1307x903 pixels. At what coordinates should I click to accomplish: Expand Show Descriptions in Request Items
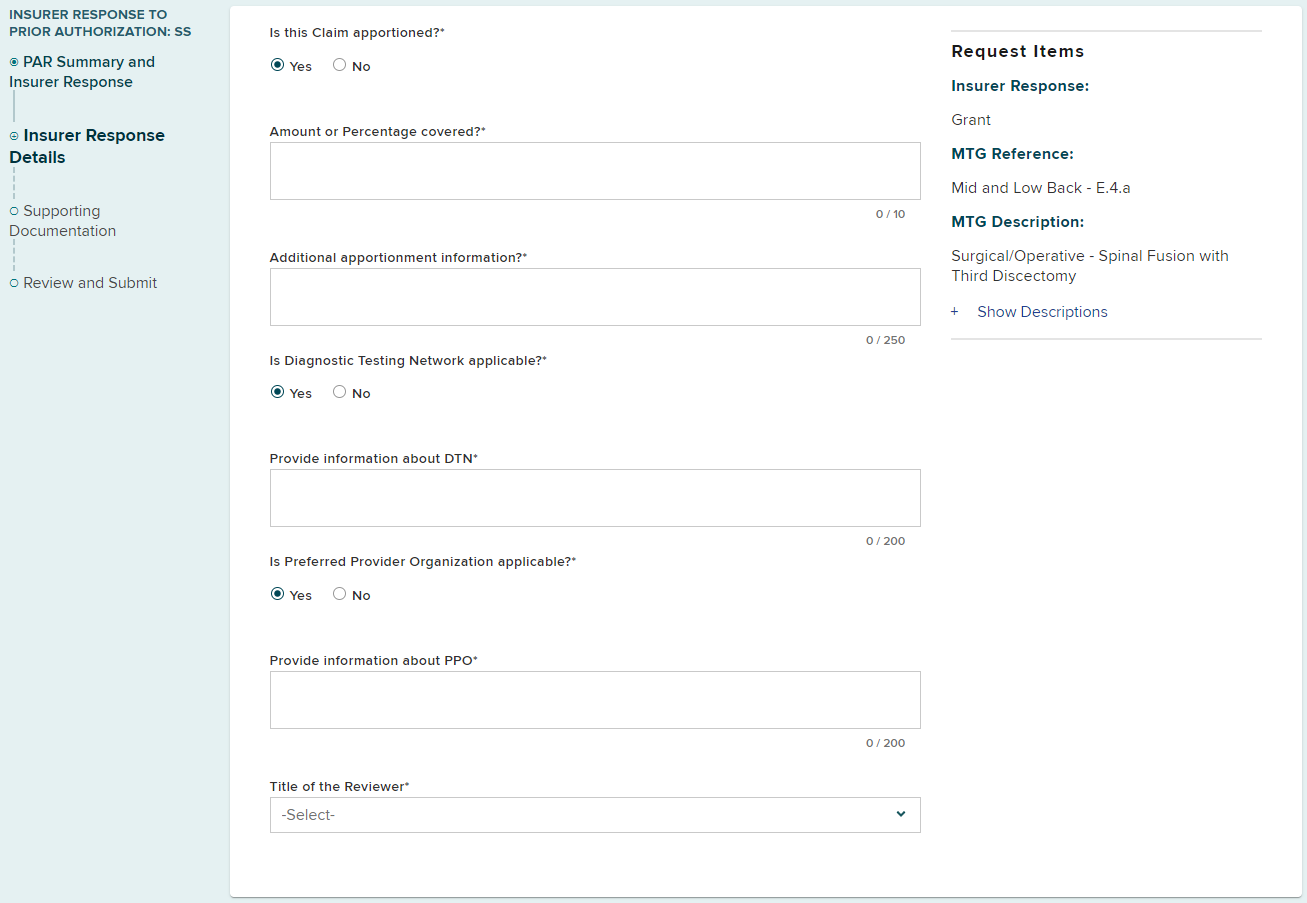(1042, 312)
